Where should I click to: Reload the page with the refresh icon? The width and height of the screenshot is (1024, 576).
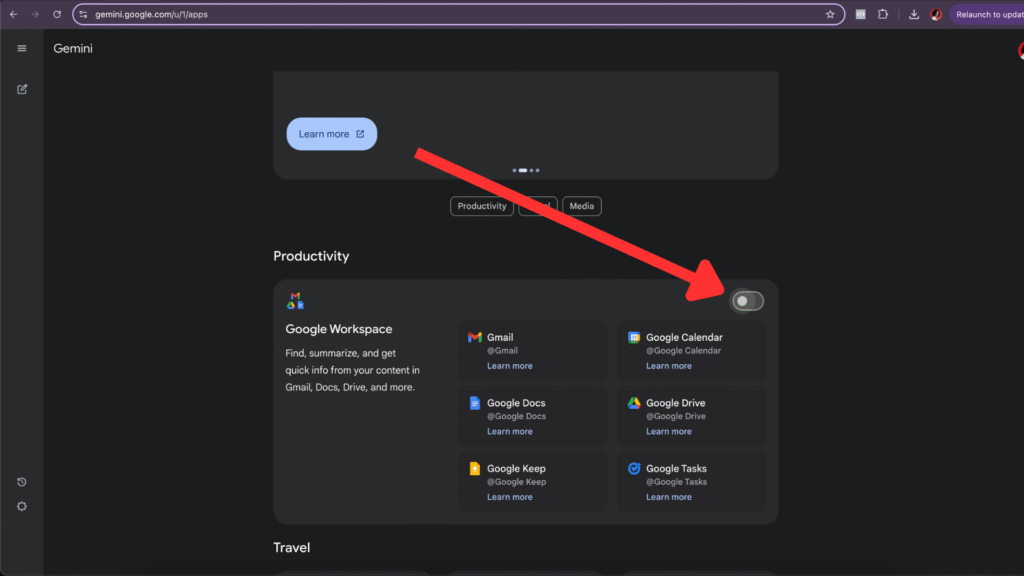click(57, 14)
